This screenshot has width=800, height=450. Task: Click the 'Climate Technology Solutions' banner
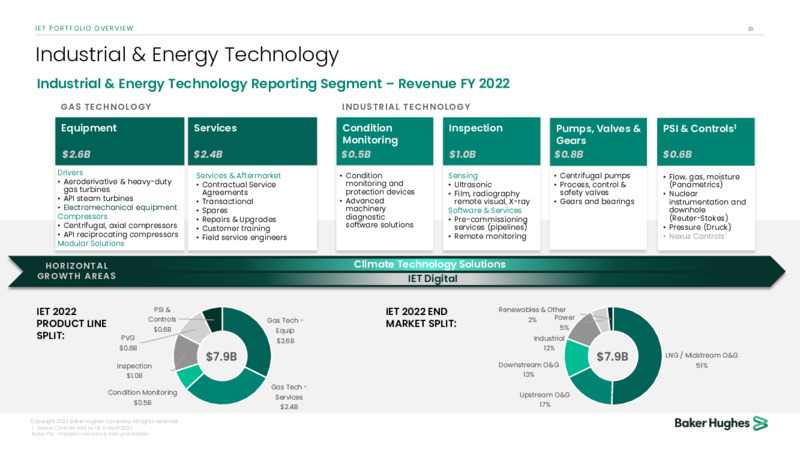(430, 264)
